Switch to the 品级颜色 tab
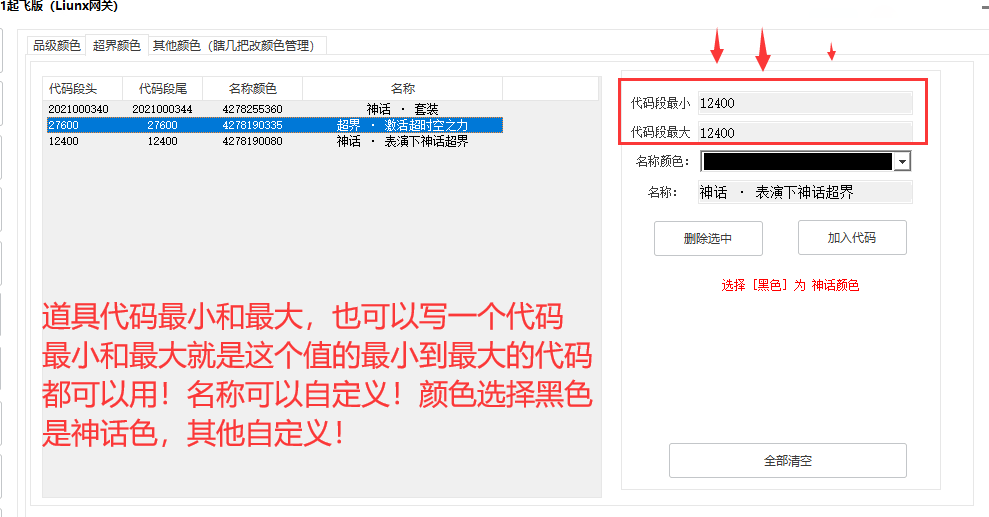This screenshot has height=517, width=989. coord(57,45)
